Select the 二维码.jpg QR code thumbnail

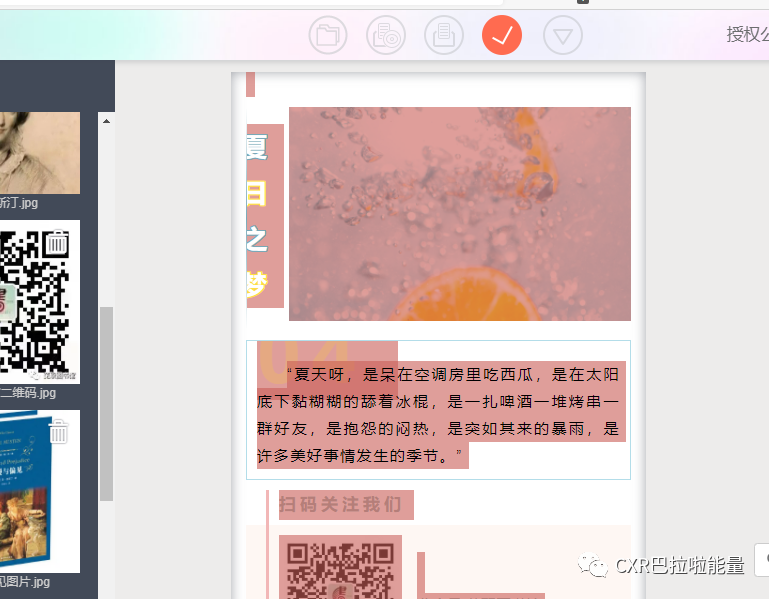(x=40, y=302)
